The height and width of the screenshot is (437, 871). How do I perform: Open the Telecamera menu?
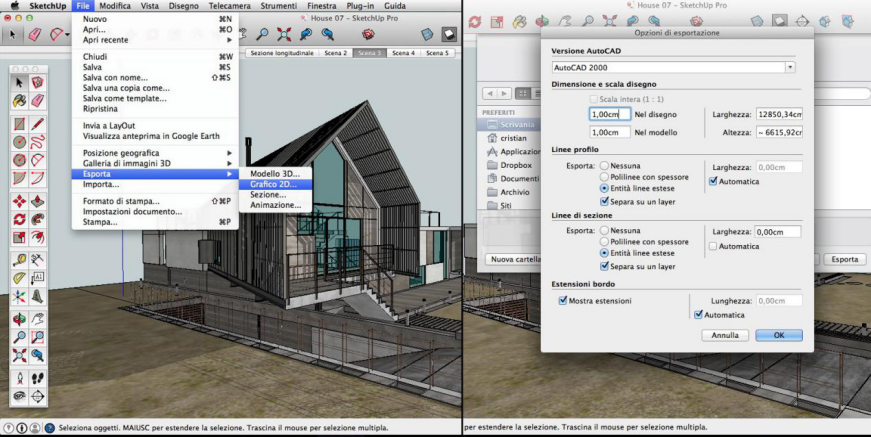229,6
